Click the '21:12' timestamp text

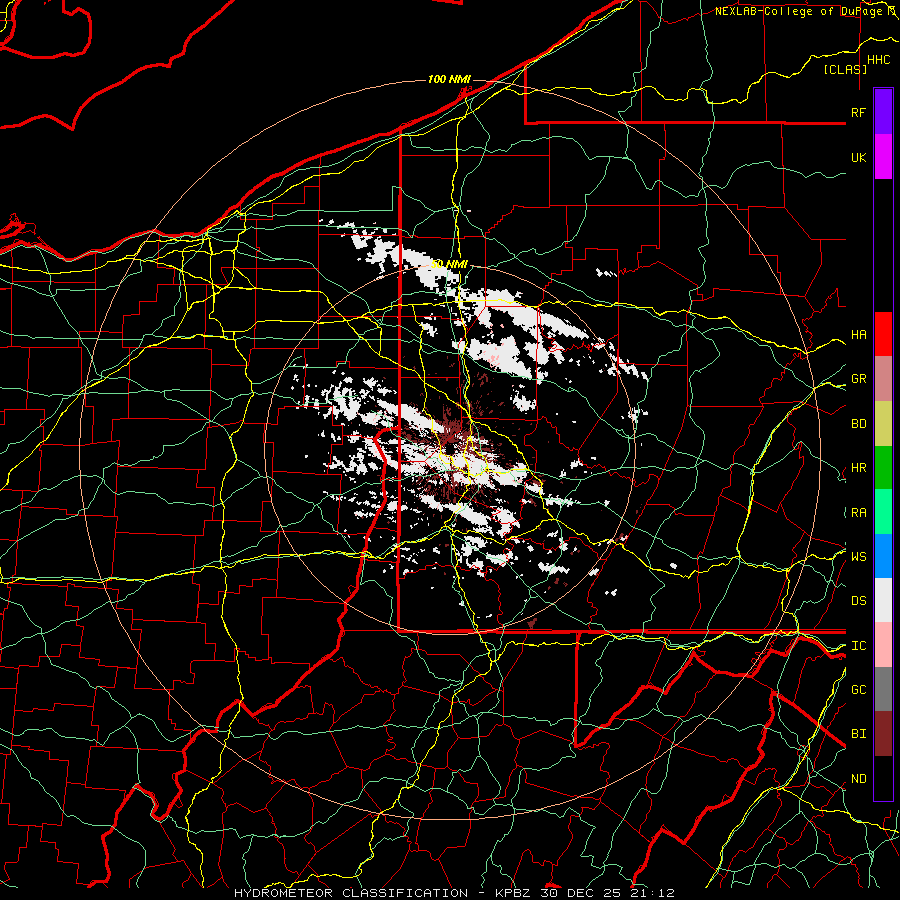click(x=651, y=893)
